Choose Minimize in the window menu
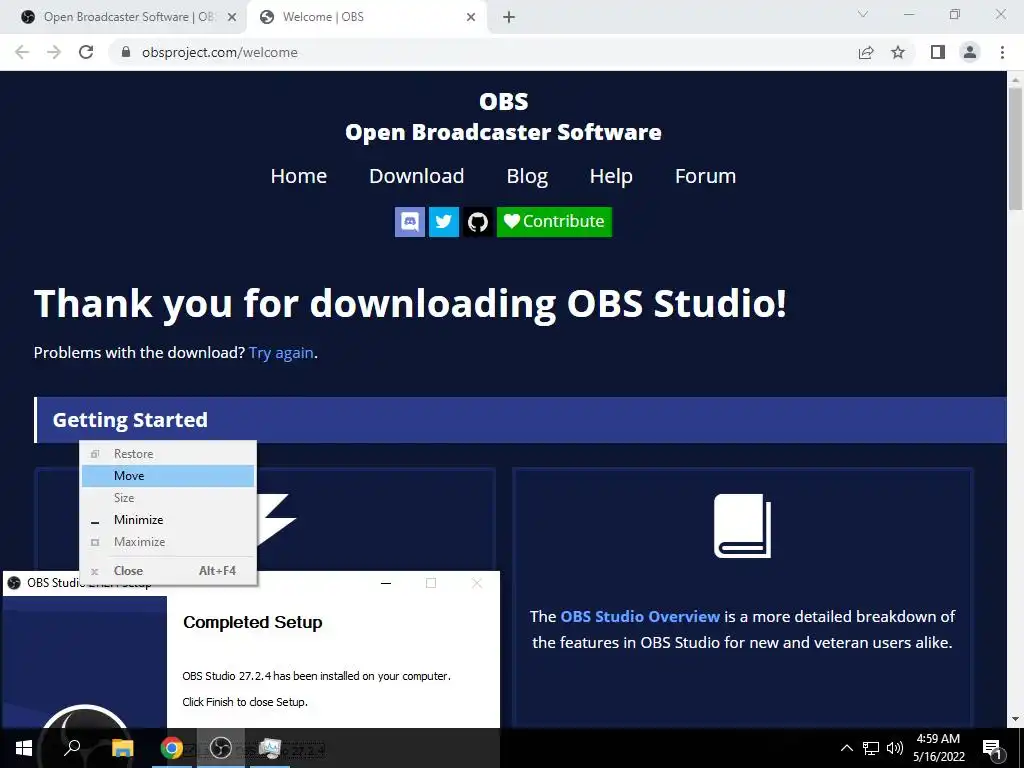The height and width of the screenshot is (768, 1024). point(168,520)
